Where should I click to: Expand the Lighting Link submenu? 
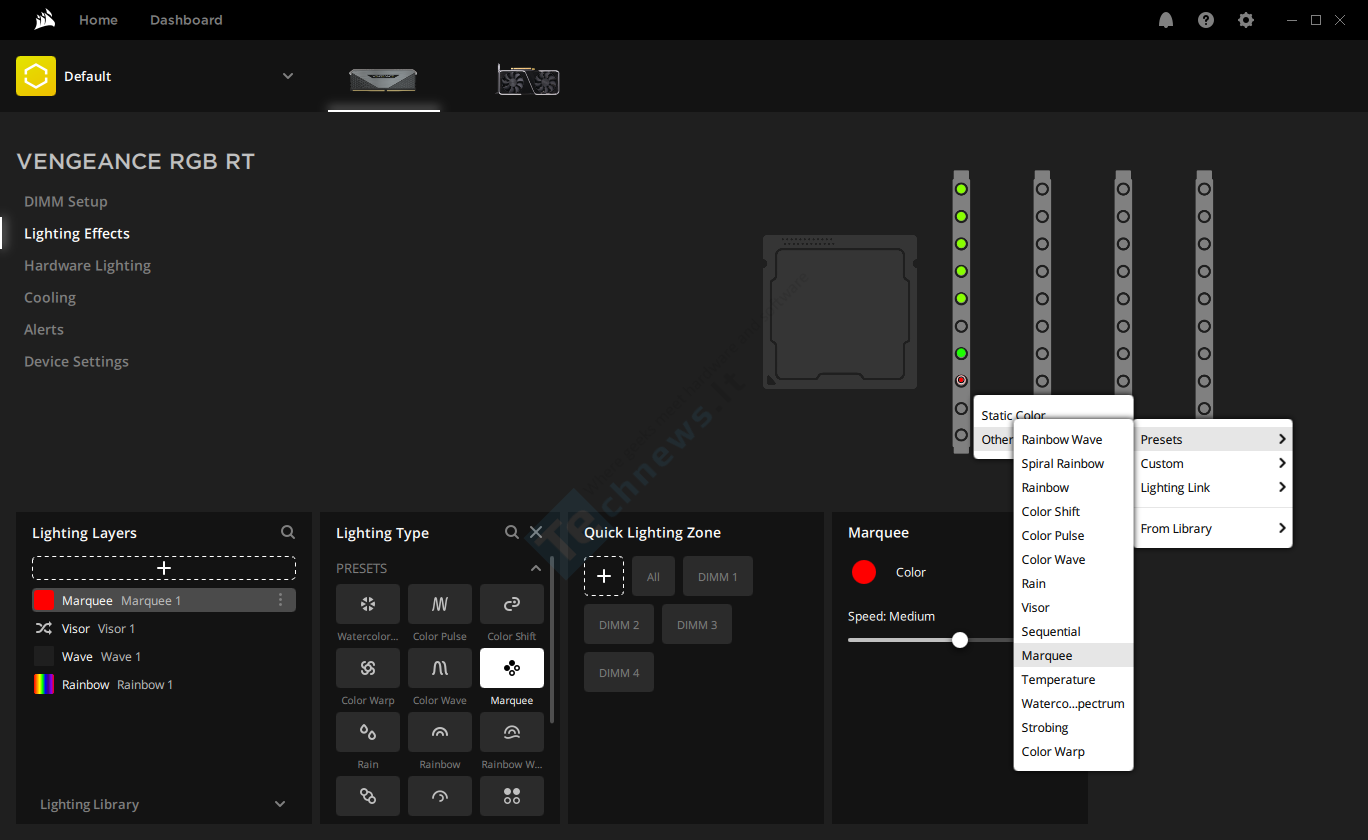click(x=1213, y=487)
